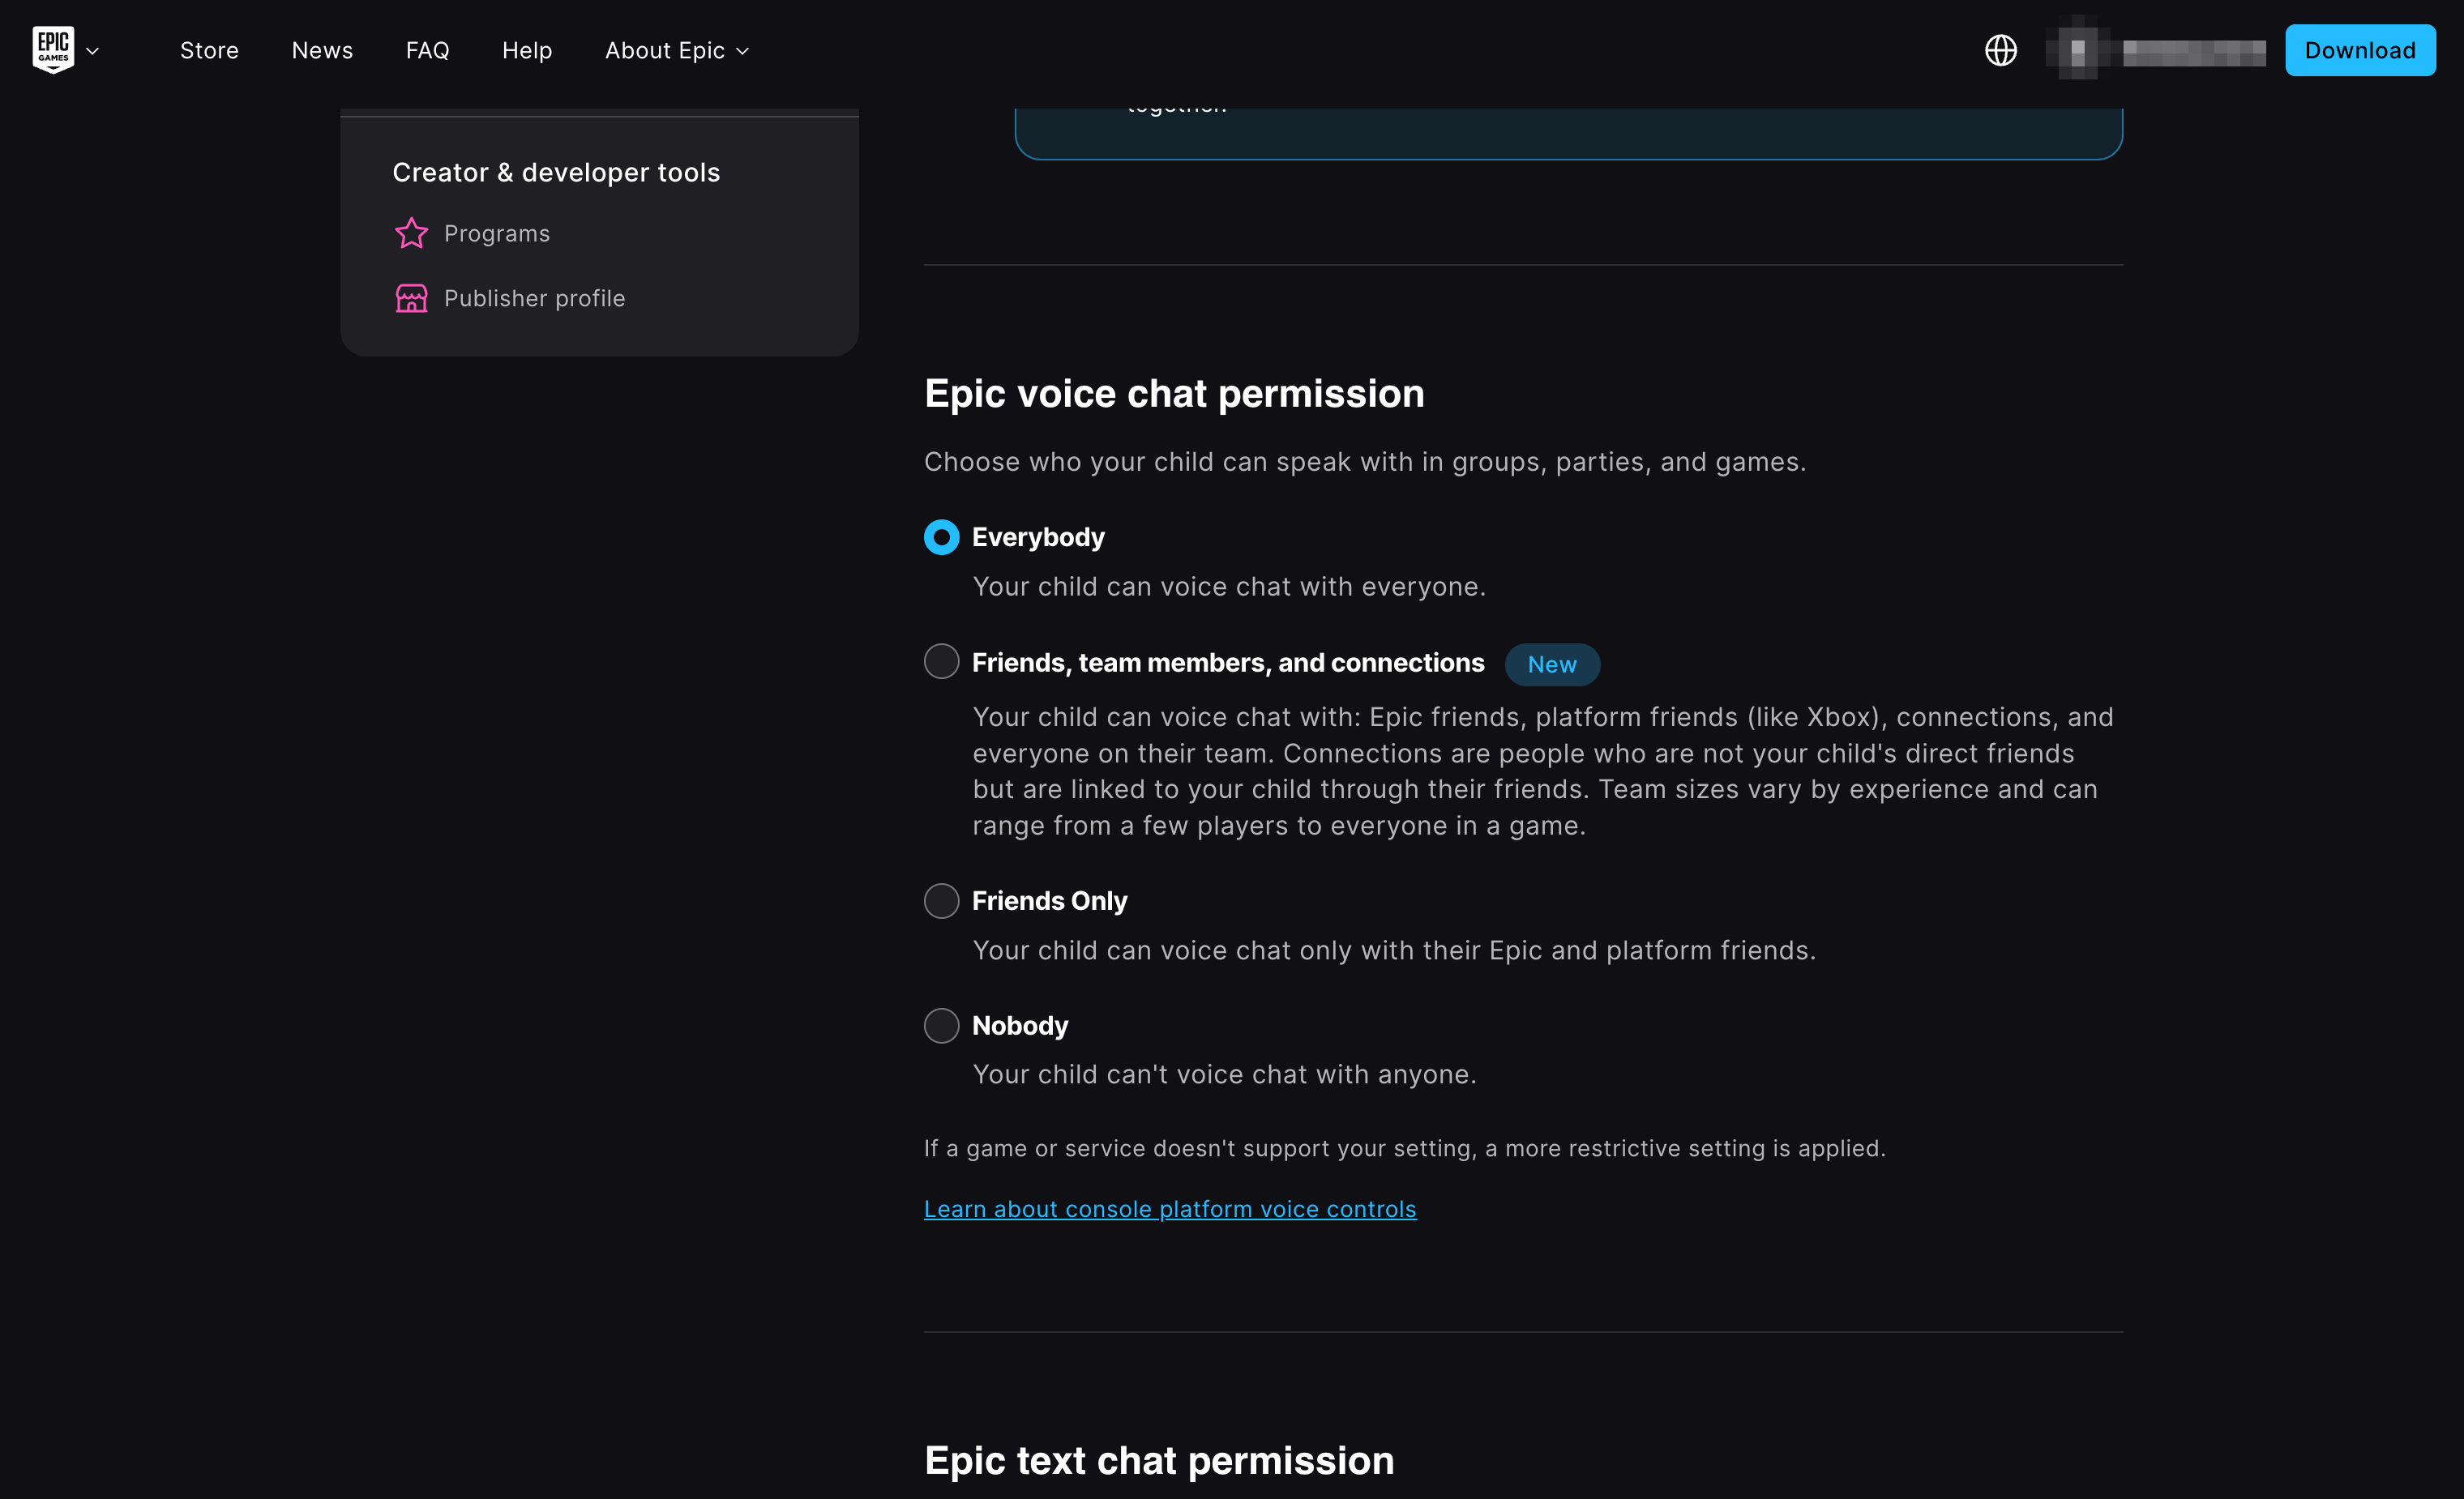Click the Epic voice chat permission heading
Image resolution: width=2464 pixels, height=1499 pixels.
click(x=1174, y=394)
